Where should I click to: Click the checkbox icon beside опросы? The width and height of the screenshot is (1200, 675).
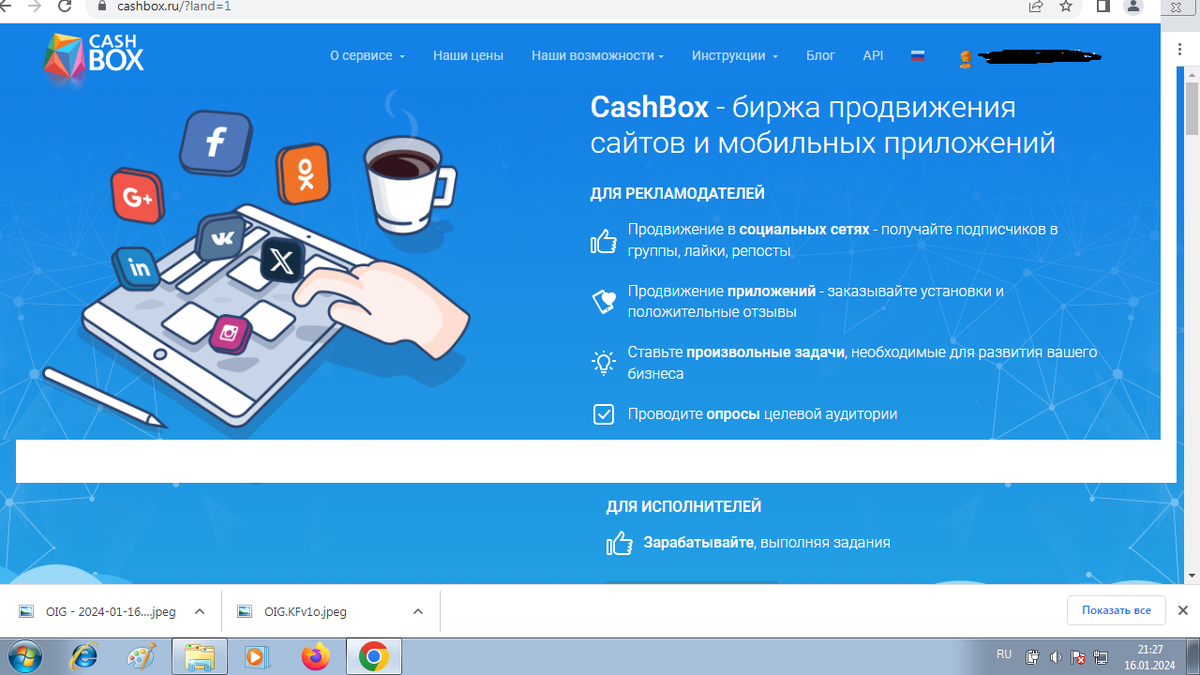tap(603, 414)
